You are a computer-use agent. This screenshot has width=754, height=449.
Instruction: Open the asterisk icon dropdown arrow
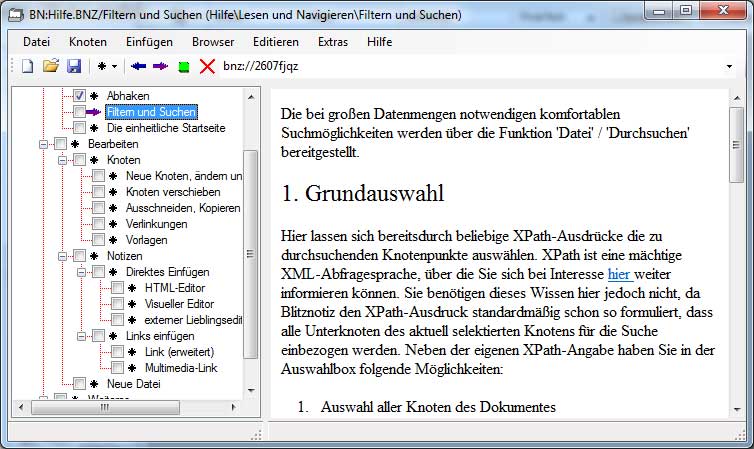tap(114, 66)
